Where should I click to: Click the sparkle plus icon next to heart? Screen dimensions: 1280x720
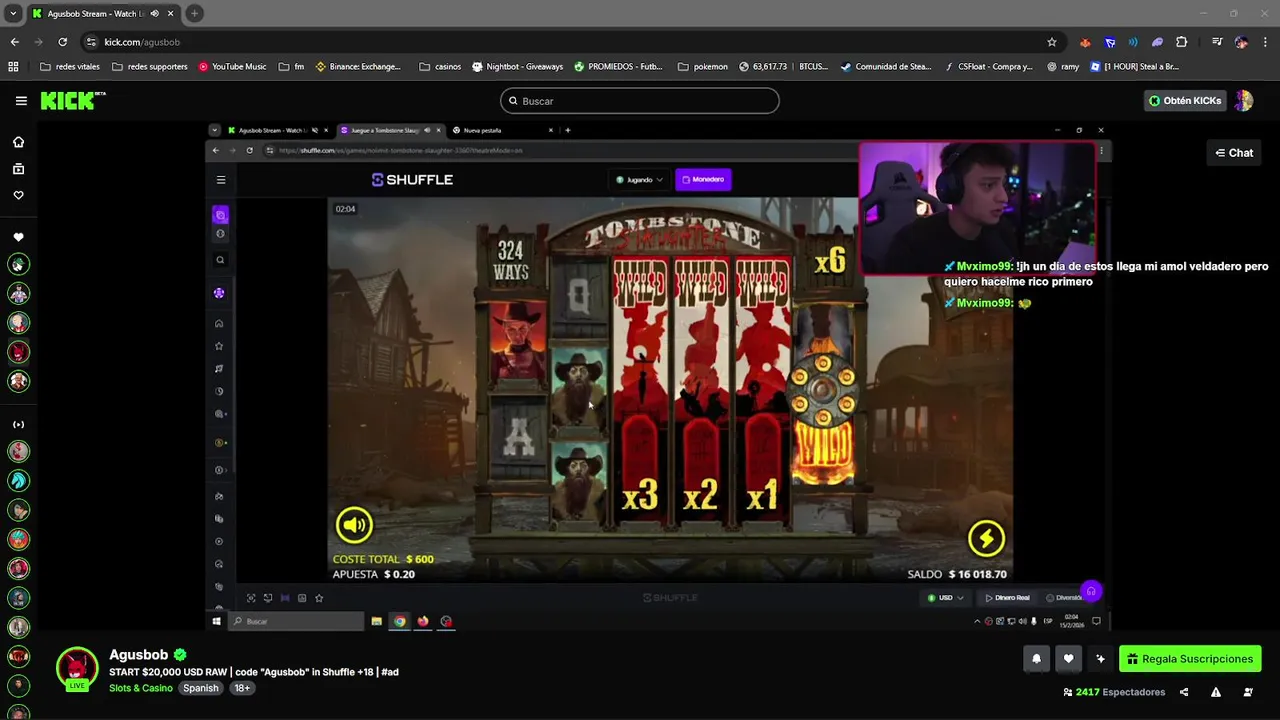1100,659
